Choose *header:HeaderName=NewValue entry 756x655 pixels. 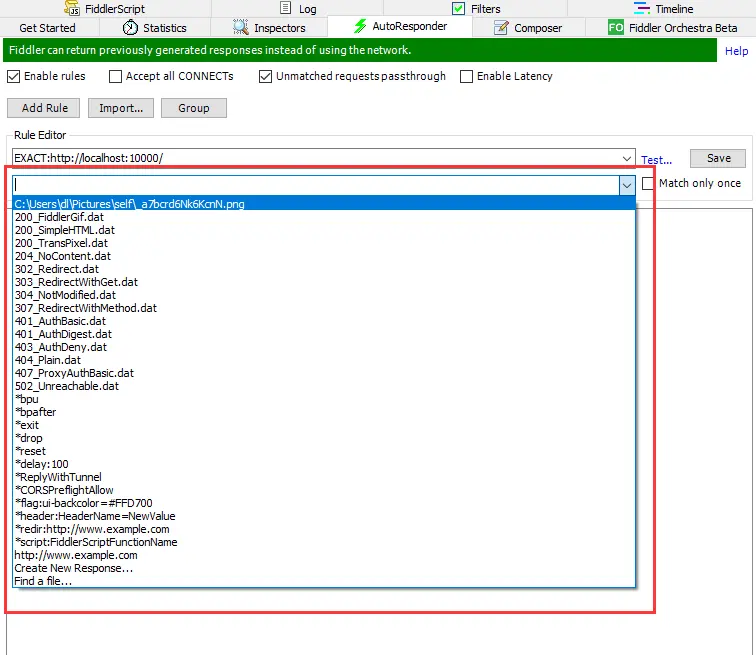tap(324, 516)
